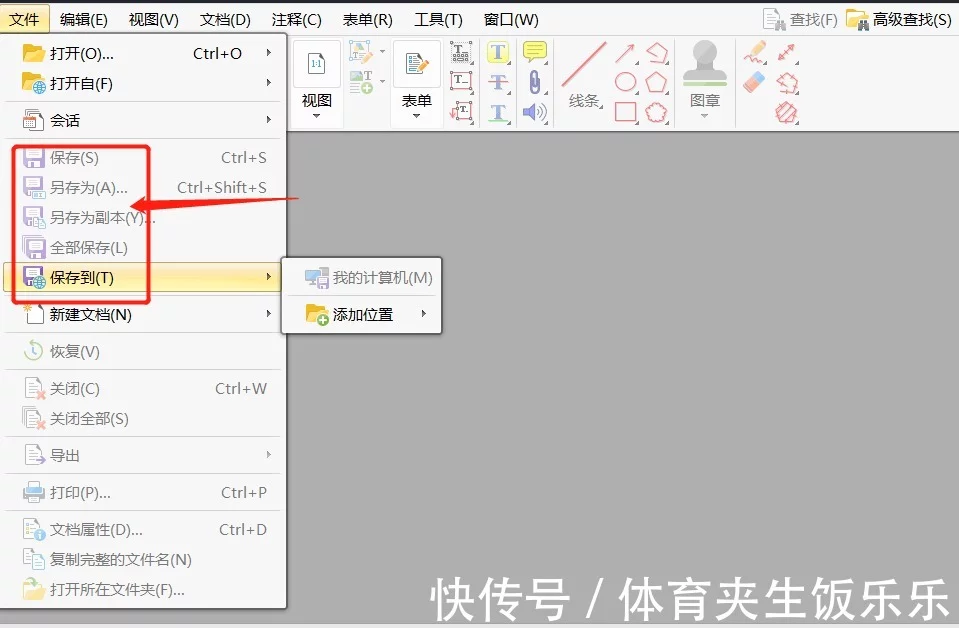Select the Polygon shape tool
The image size is (959, 628).
656,82
